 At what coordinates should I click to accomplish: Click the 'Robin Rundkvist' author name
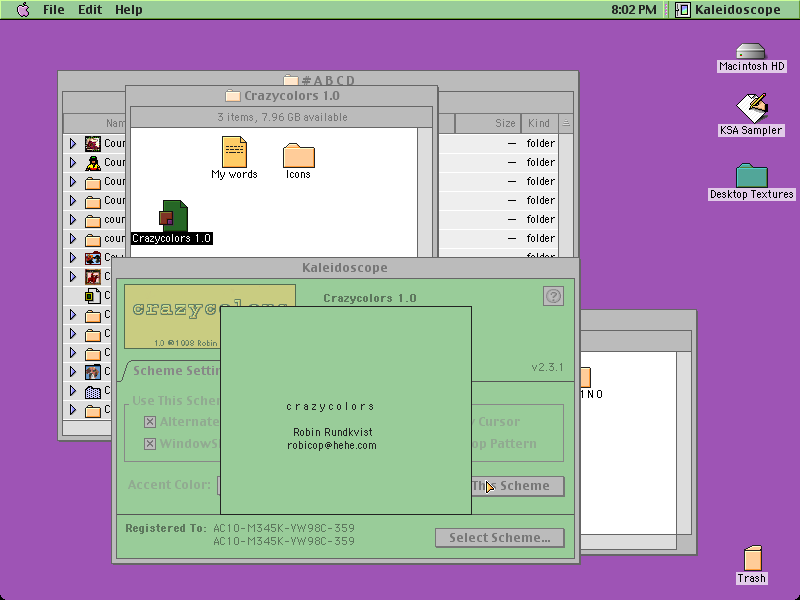point(333,432)
